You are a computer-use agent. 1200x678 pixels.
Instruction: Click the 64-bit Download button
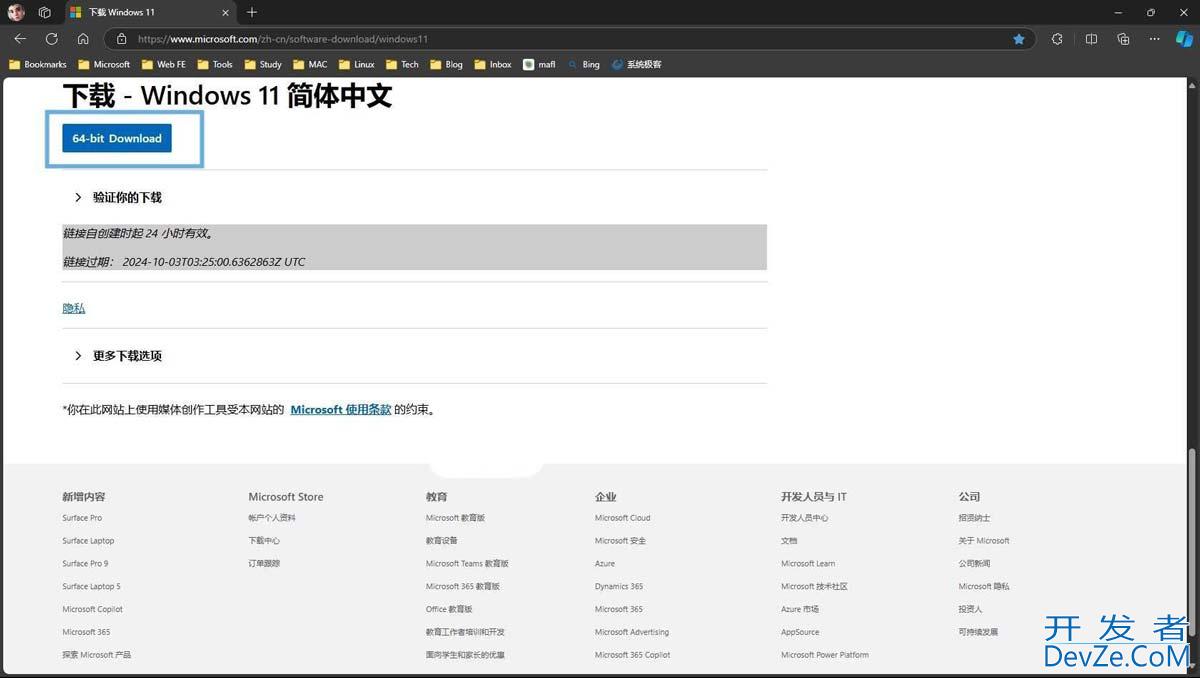pyautogui.click(x=117, y=138)
